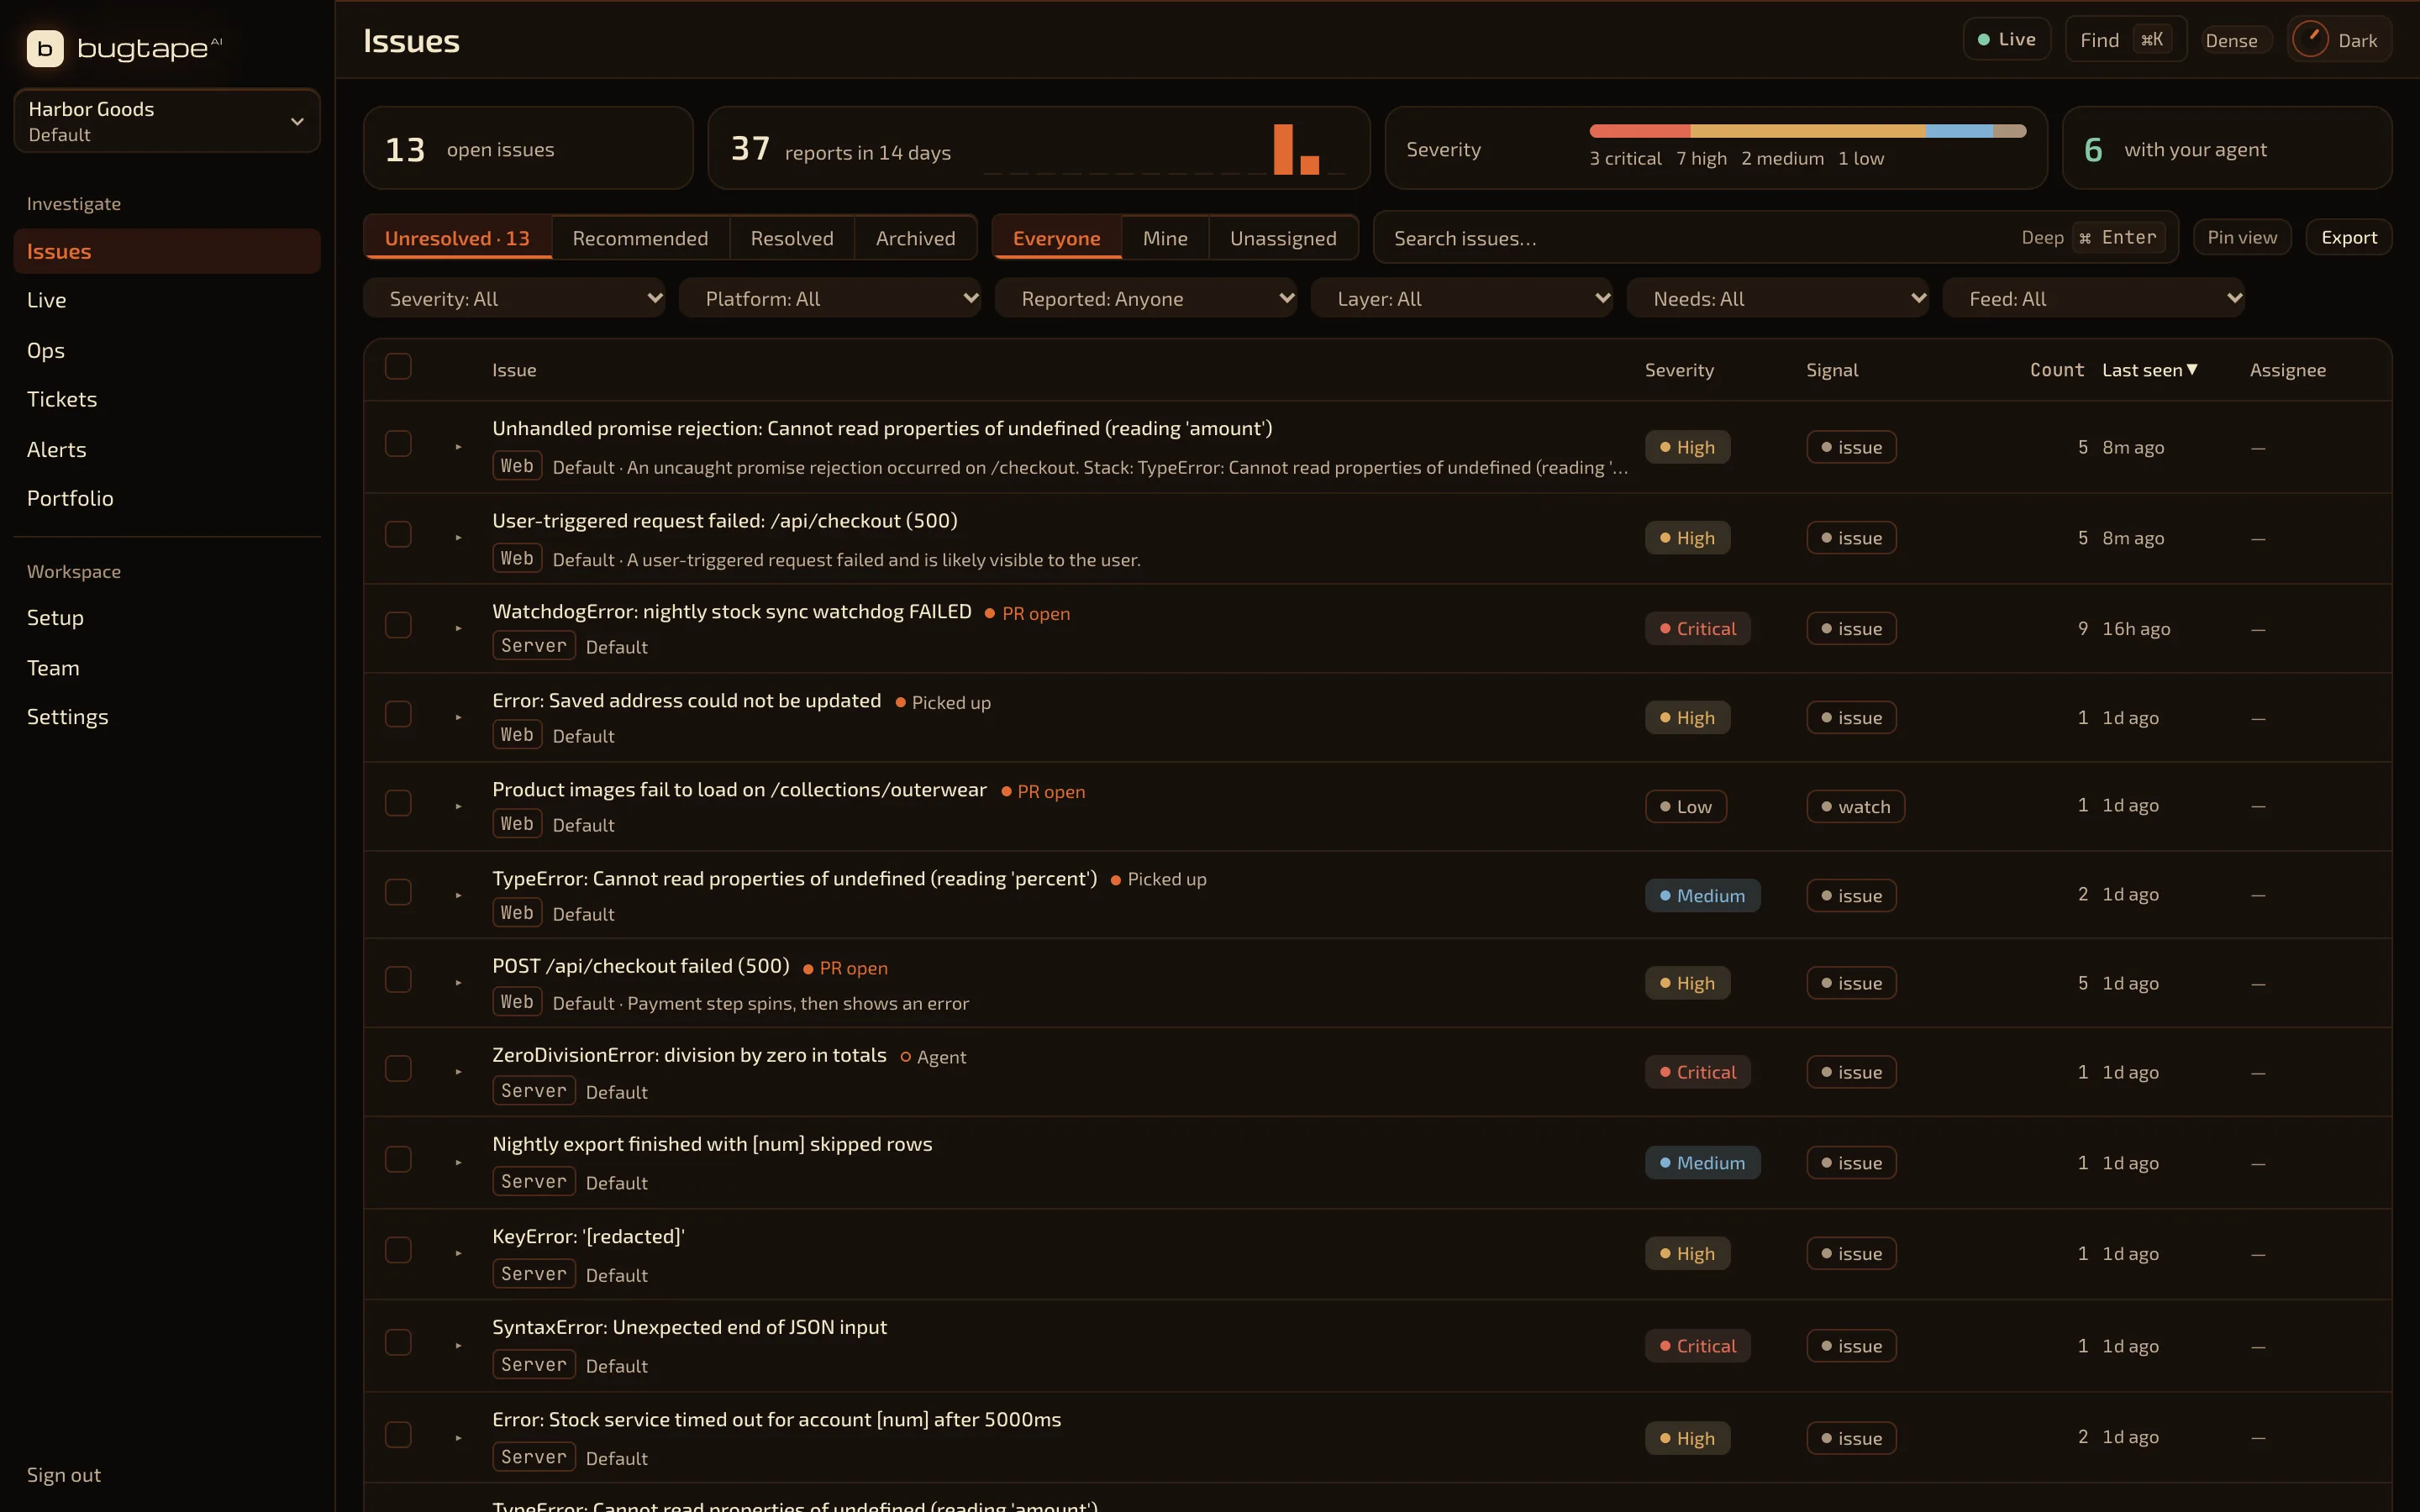Click the Live status indicator
The width and height of the screenshot is (2420, 1512).
pyautogui.click(x=2006, y=39)
